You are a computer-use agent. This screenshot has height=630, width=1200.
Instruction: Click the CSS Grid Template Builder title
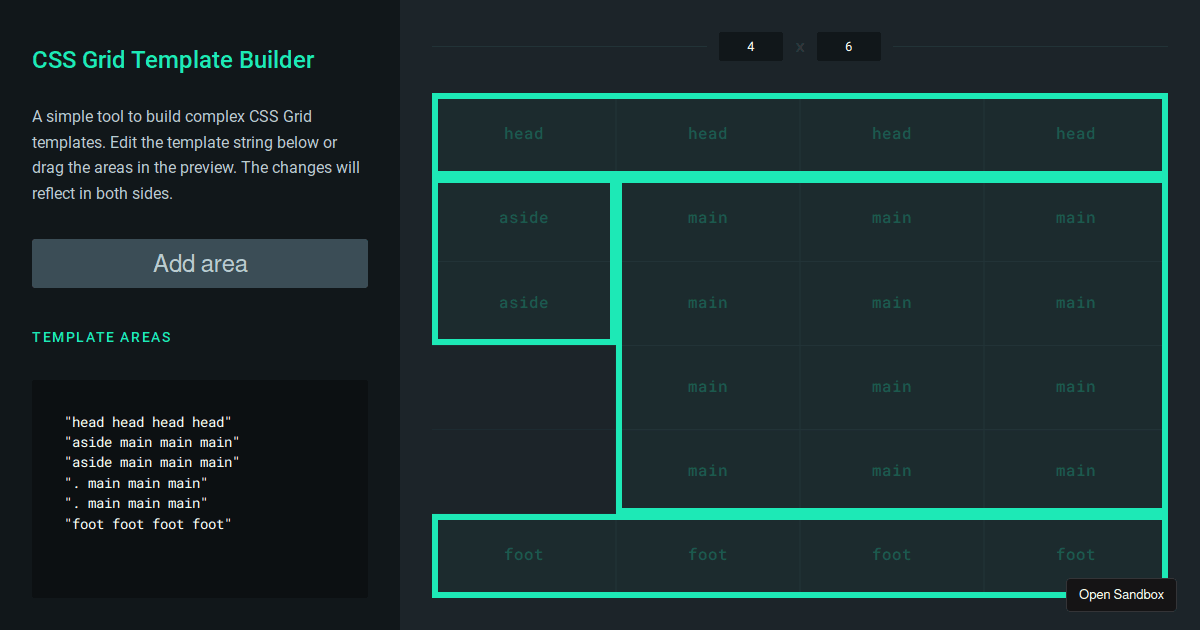pyautogui.click(x=172, y=60)
